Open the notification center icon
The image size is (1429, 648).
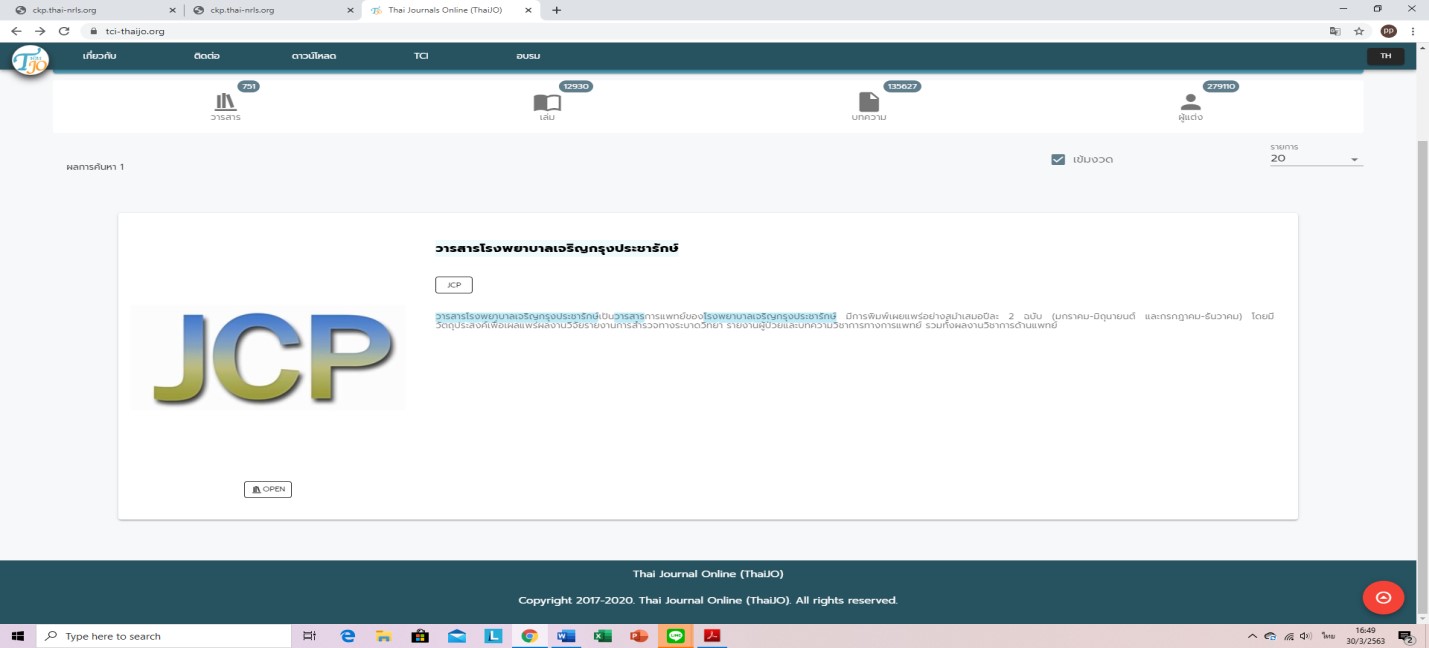(1406, 636)
